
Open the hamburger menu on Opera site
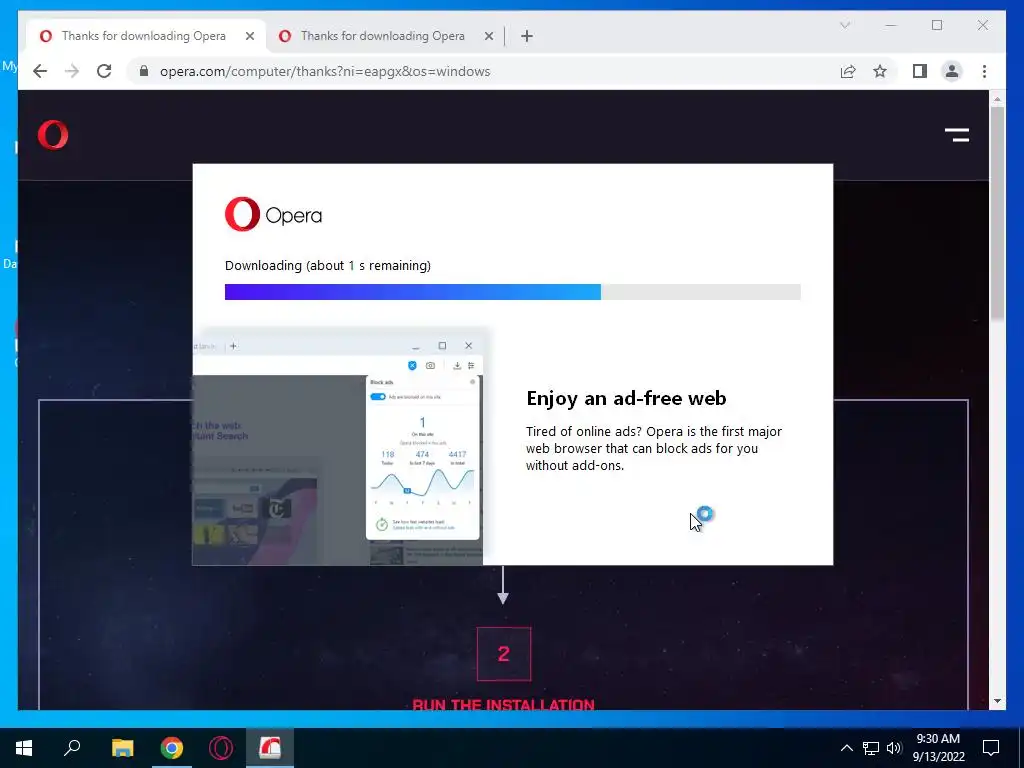point(957,135)
